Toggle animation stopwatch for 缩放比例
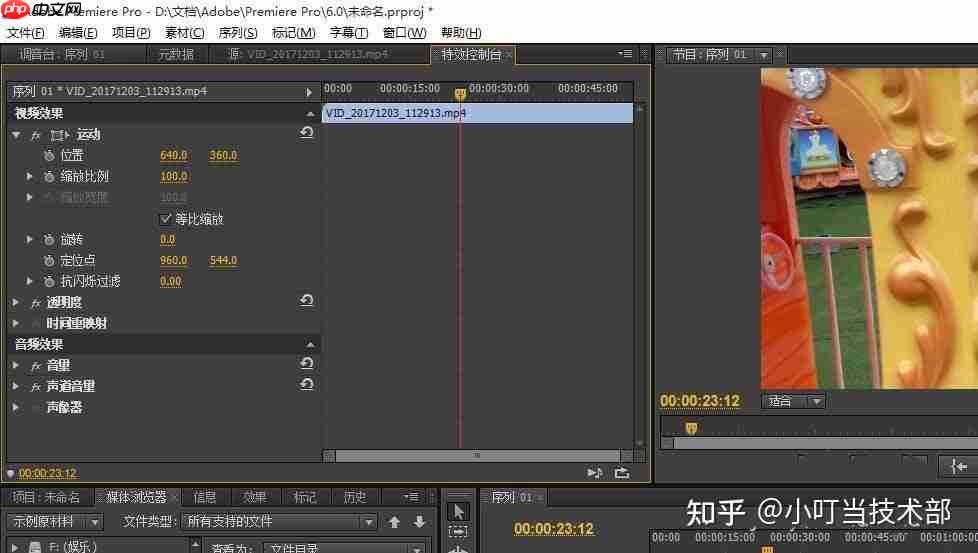This screenshot has width=978, height=553. pyautogui.click(x=49, y=176)
